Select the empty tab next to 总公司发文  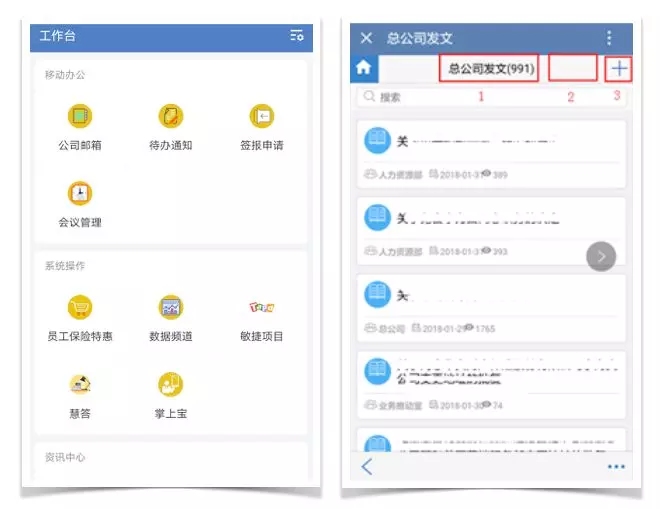pos(572,68)
